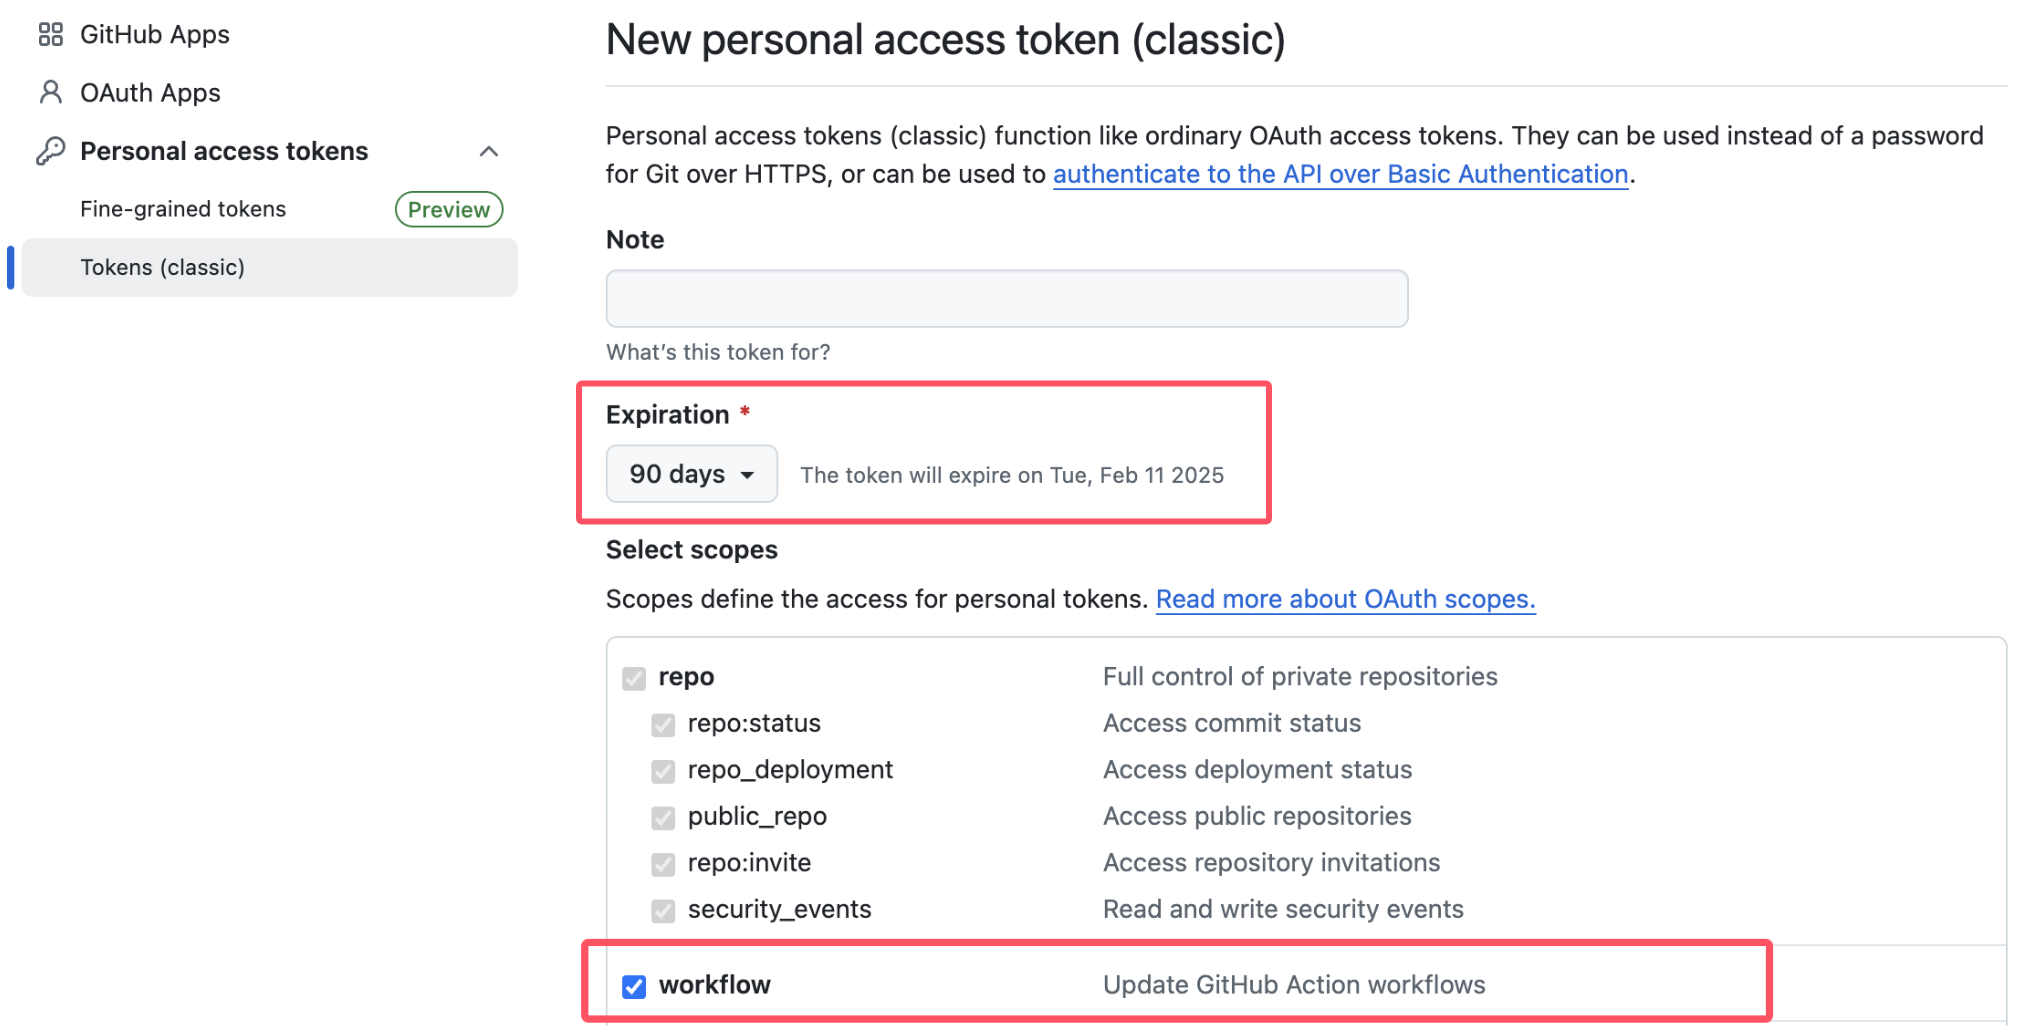Select Fine-grained tokens in the sidebar

pos(182,208)
